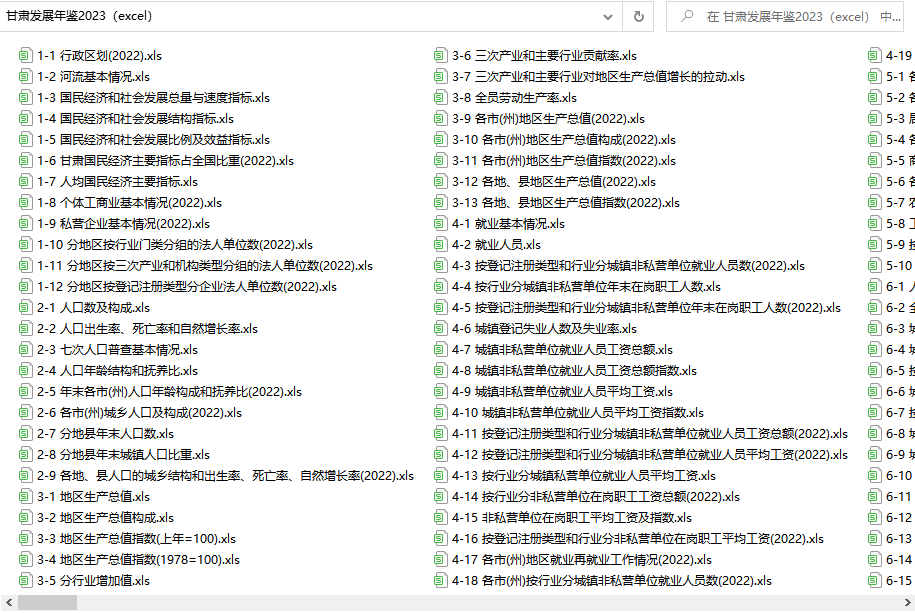Select file icon of 2-1 人口数及构成.xls

(x=25, y=308)
